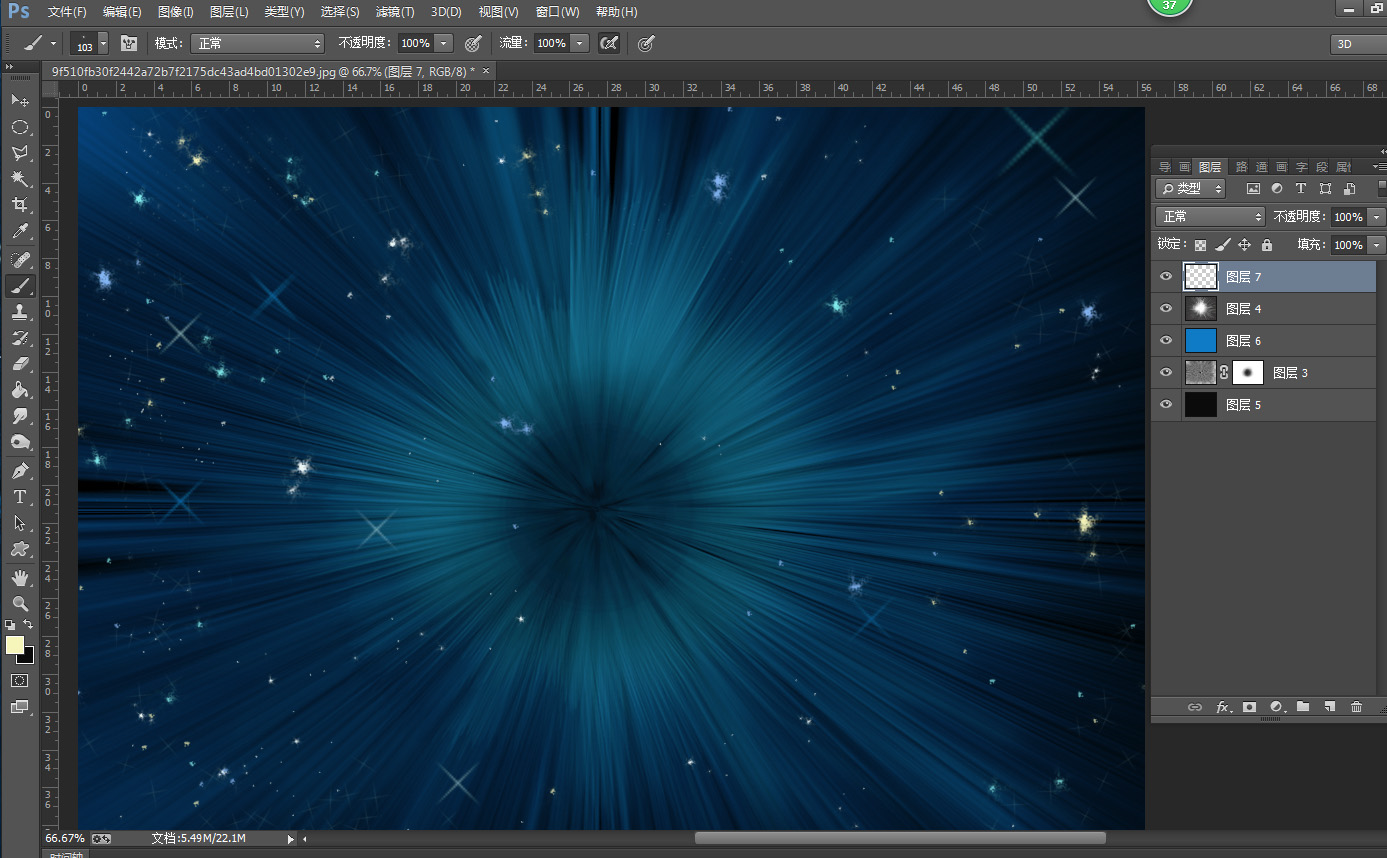The image size is (1387, 858).
Task: Select the Sponge tool
Action: pos(19,442)
